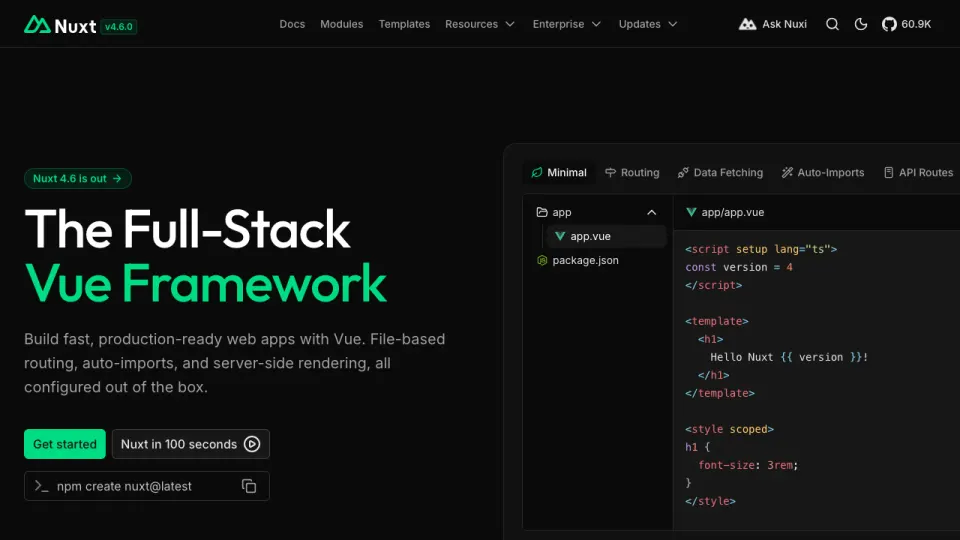Switch to the Data Fetching tab

[720, 173]
